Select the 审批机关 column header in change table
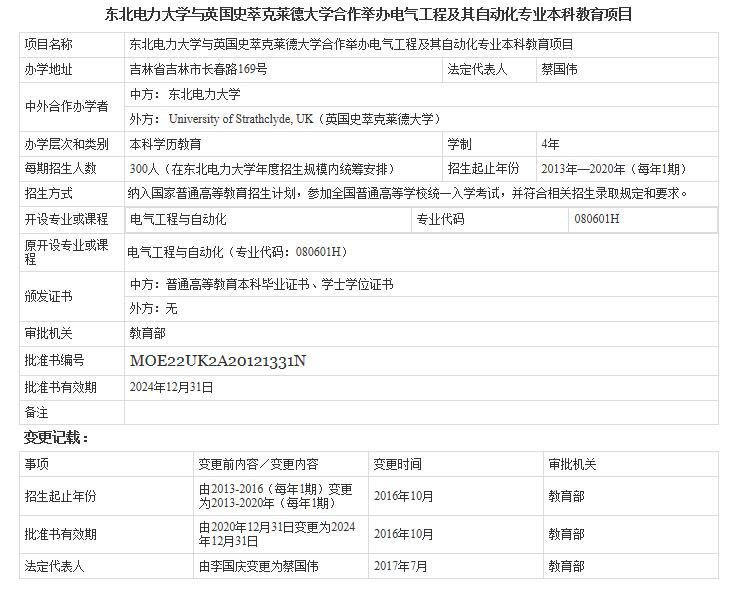The height and width of the screenshot is (589, 736). coord(572,465)
